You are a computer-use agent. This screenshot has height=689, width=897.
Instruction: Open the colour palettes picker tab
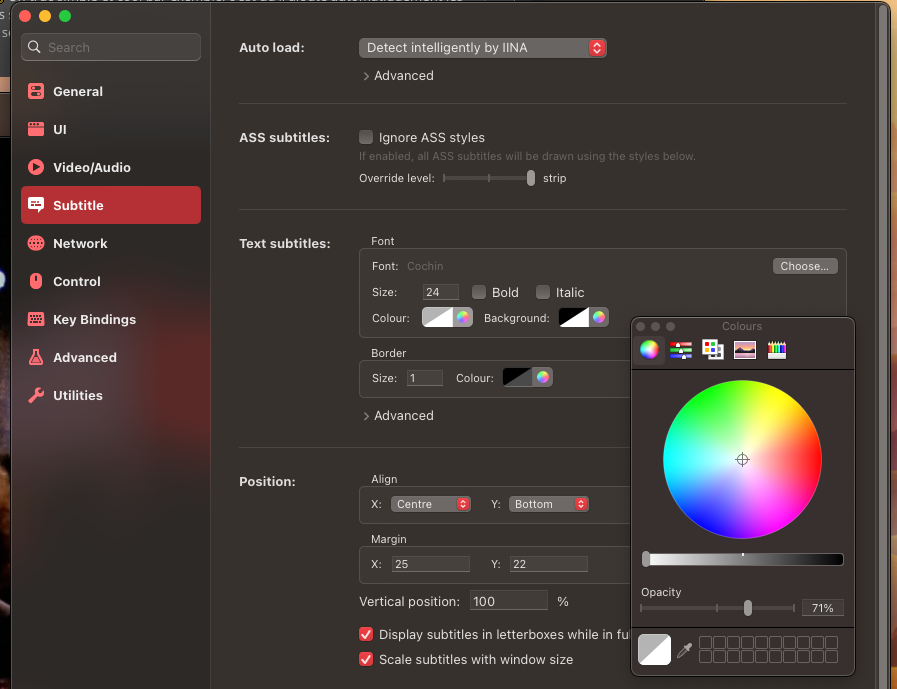coord(713,349)
